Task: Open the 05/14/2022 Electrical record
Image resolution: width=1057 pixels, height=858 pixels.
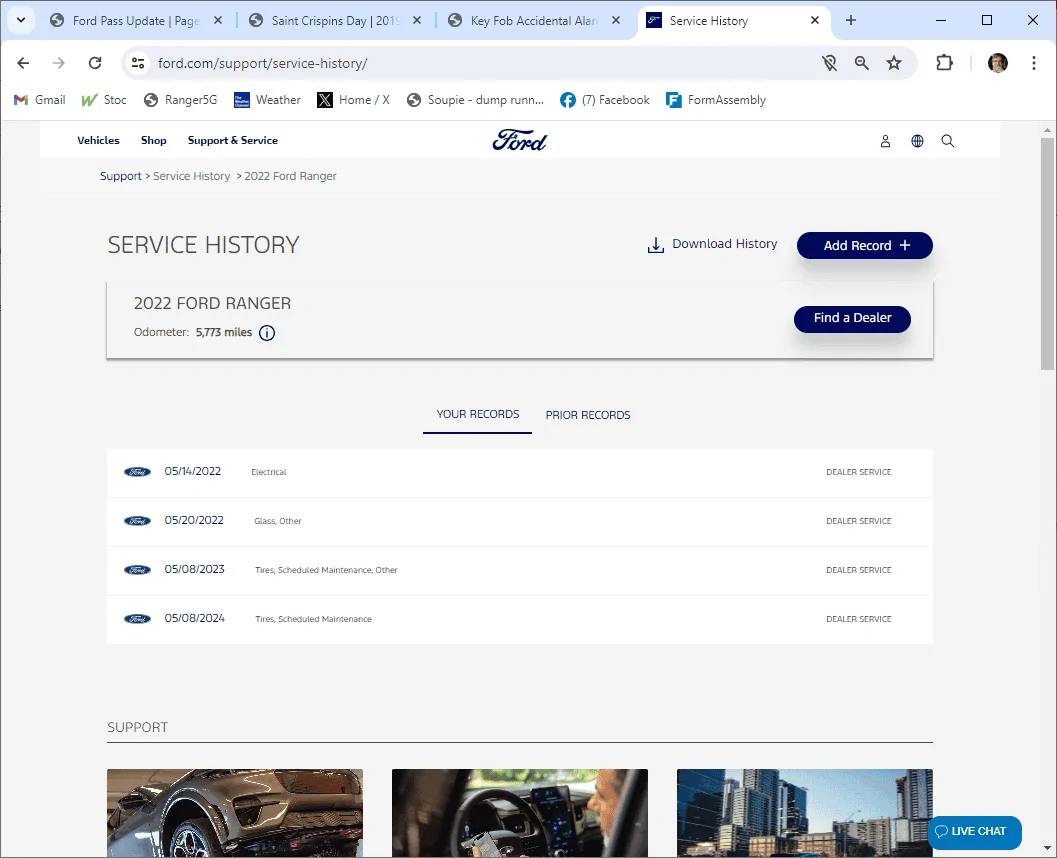Action: point(520,472)
